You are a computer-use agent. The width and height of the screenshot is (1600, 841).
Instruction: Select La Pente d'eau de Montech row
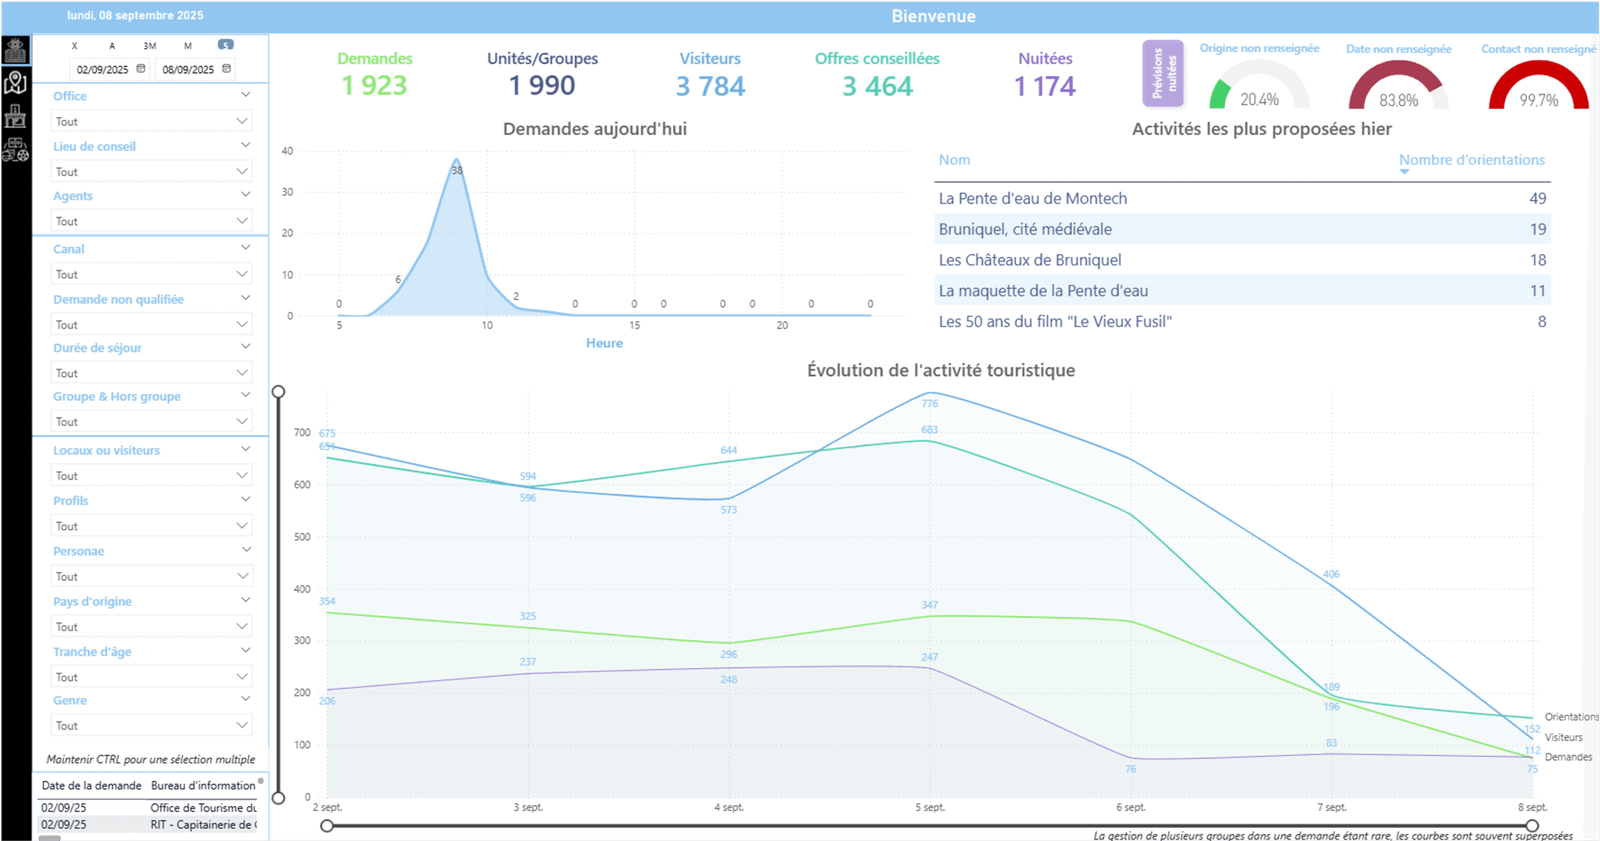point(1032,199)
